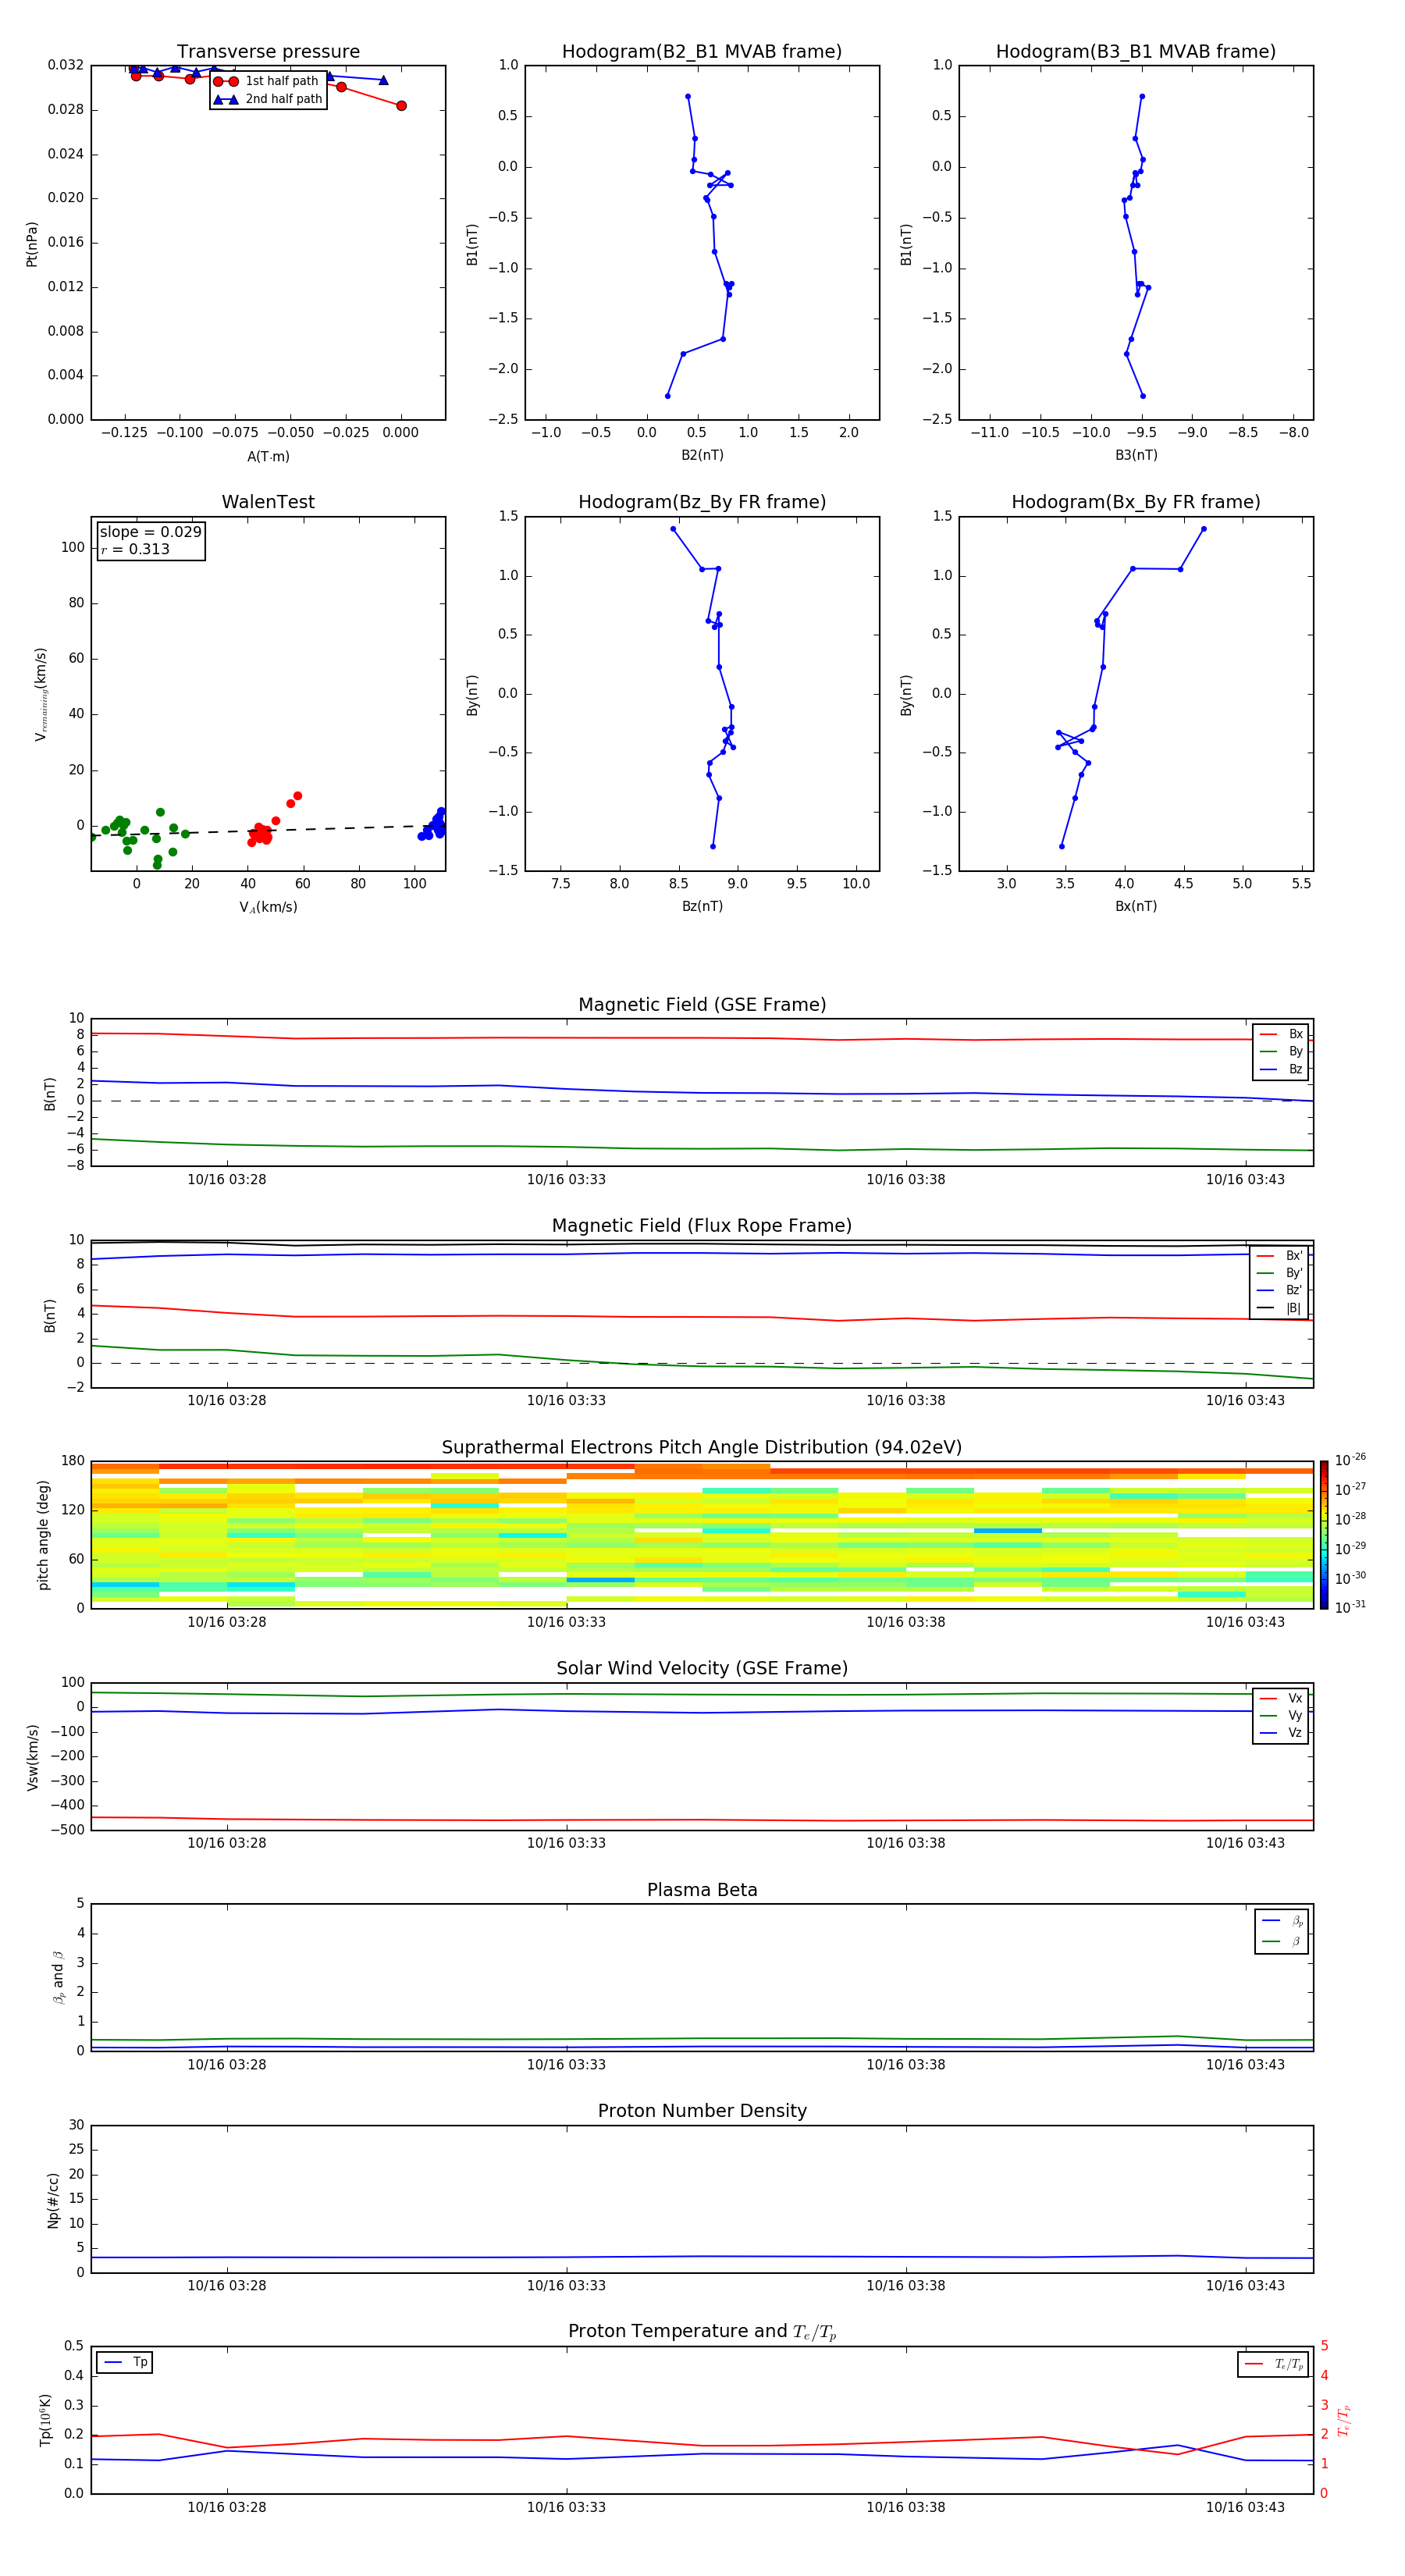Screen dimensions: 1405x2576
Task: Click the "Hodogram(Bx_By FR frame)" title
Action: click(x=1135, y=502)
